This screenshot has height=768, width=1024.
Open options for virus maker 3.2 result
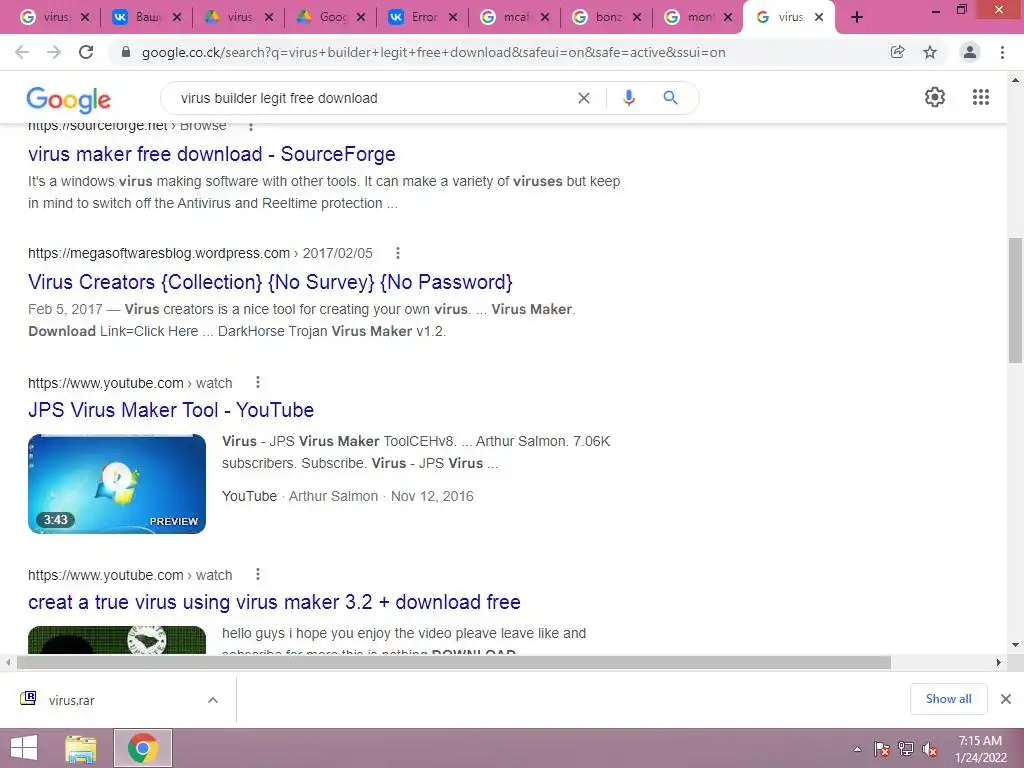pyautogui.click(x=258, y=574)
